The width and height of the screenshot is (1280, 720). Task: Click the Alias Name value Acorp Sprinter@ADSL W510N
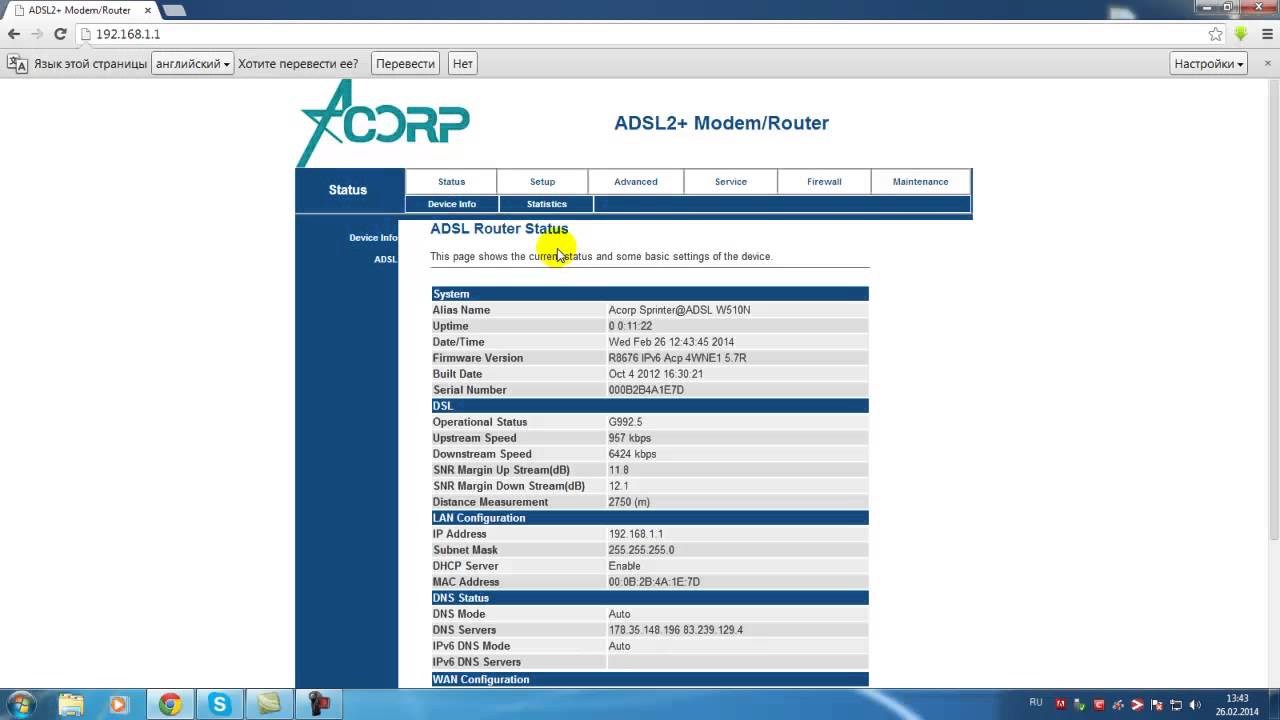click(679, 310)
